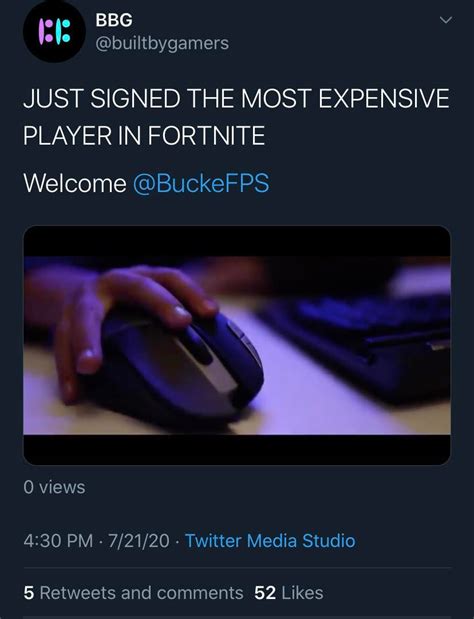Click the 4:30 PM timestamp
This screenshot has width=474, height=619.
58,540
